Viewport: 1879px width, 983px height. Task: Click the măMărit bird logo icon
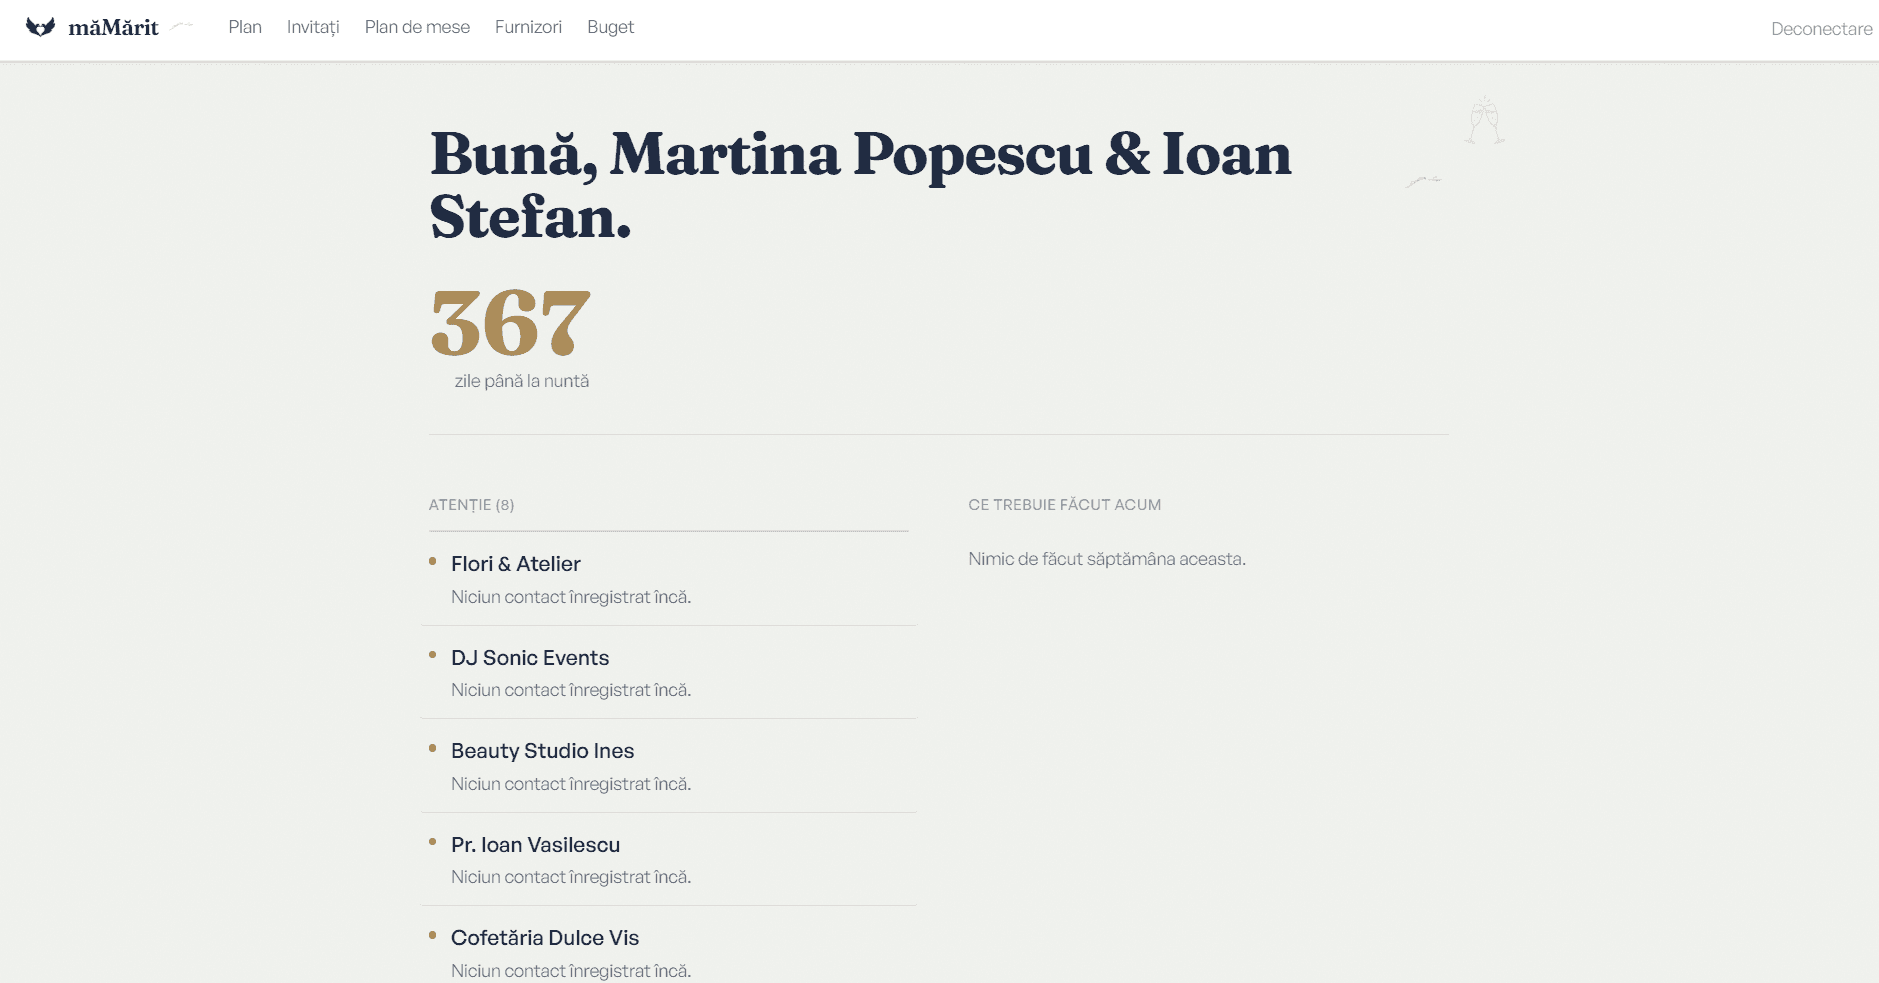coord(40,27)
